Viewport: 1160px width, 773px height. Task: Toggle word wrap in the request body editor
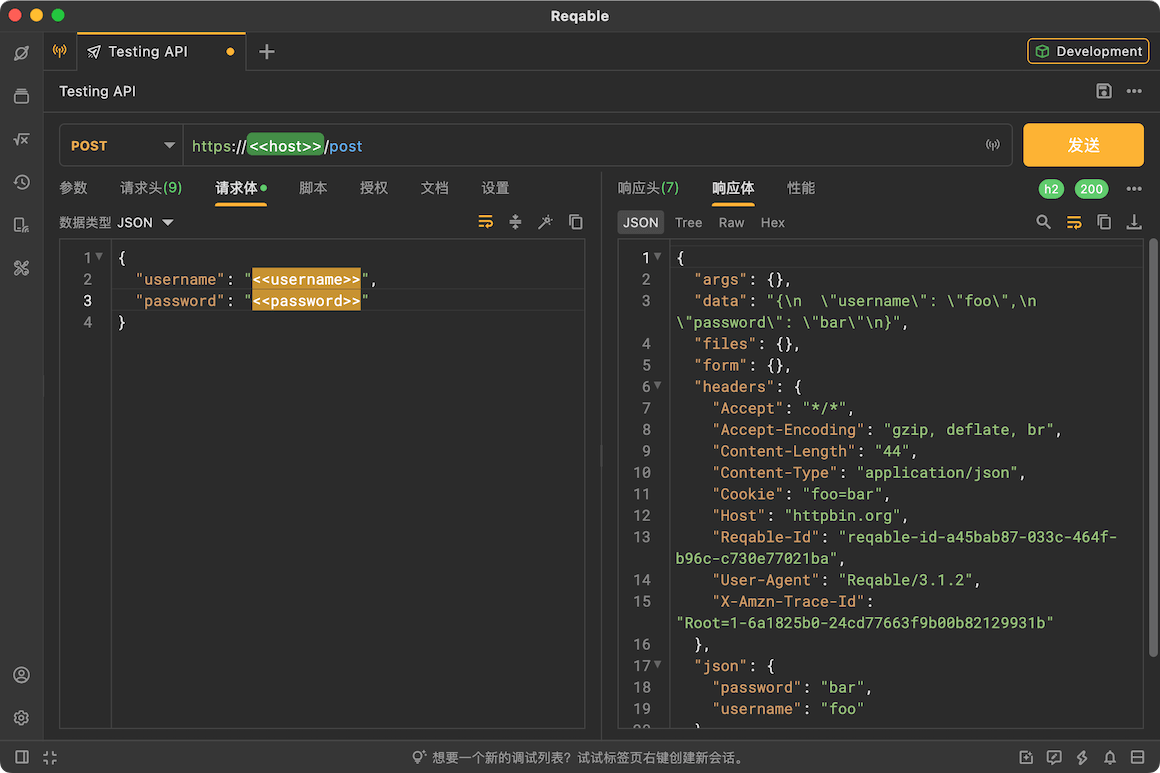tap(485, 222)
